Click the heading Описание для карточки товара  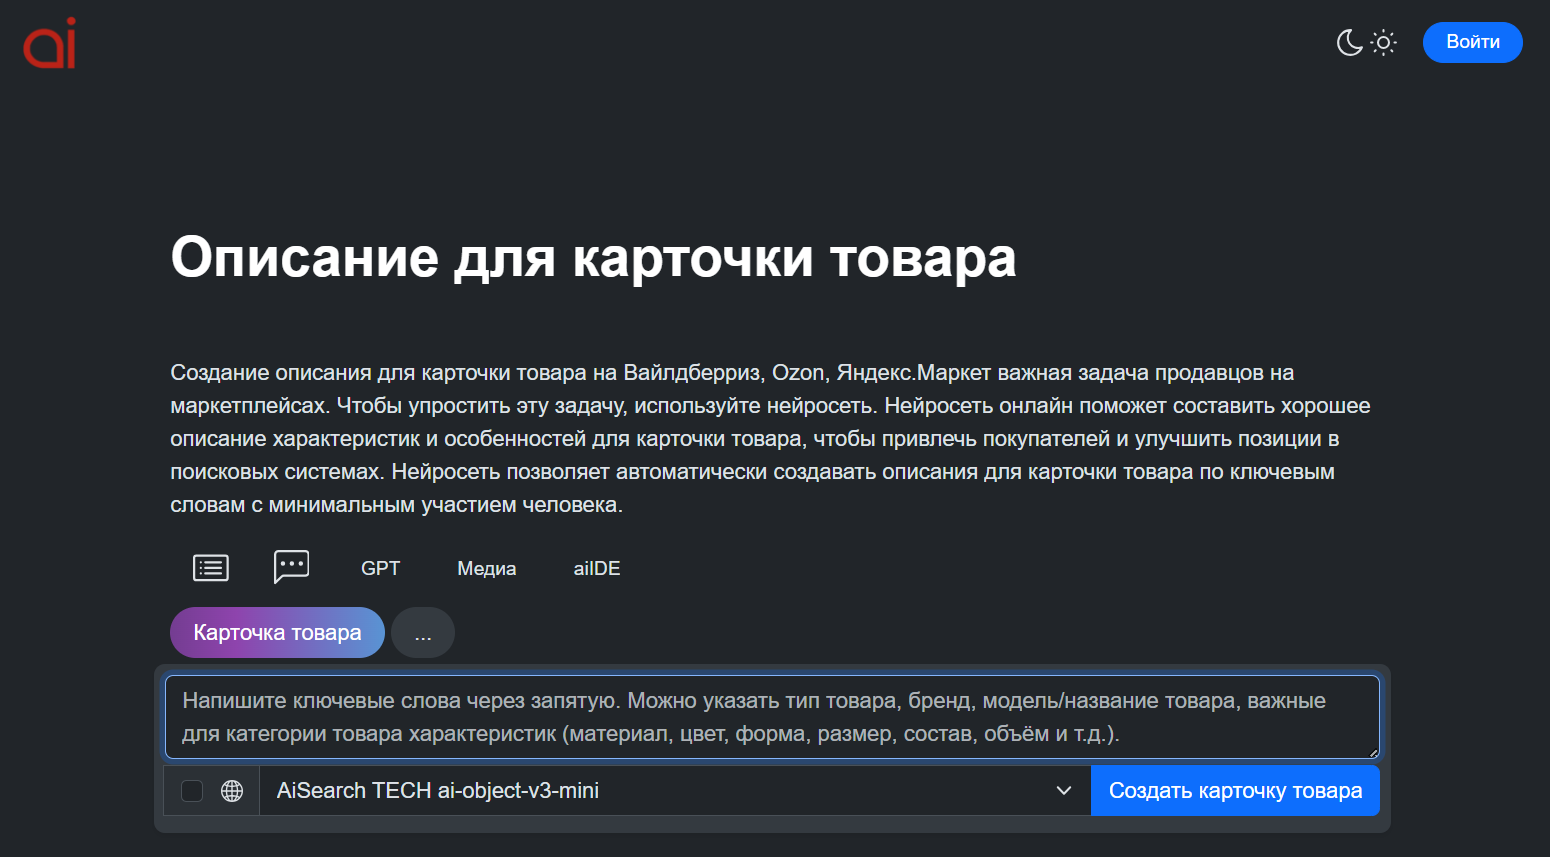click(593, 257)
